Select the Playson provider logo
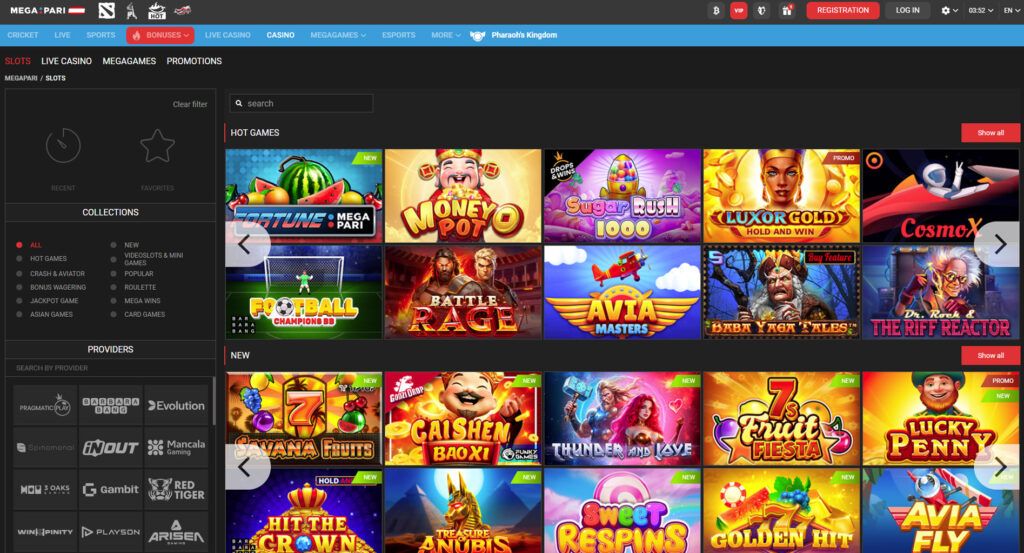 (110, 531)
